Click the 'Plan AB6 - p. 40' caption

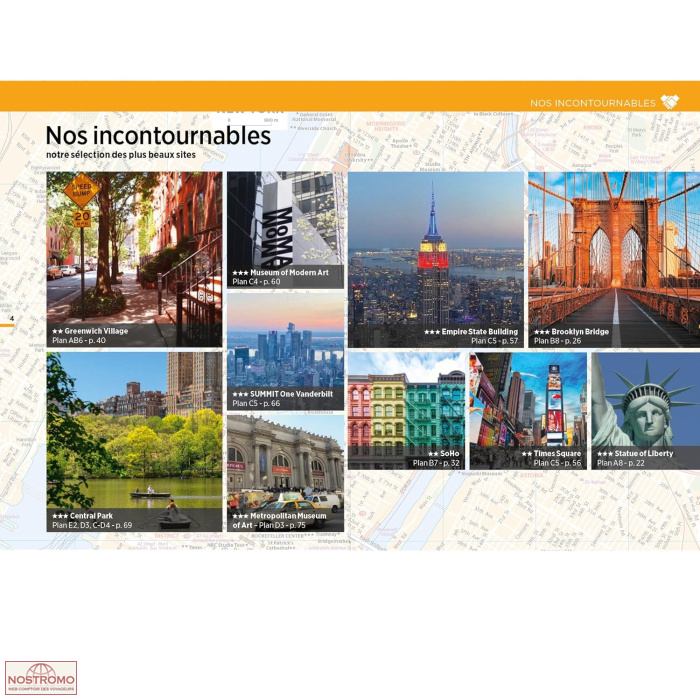pyautogui.click(x=79, y=340)
